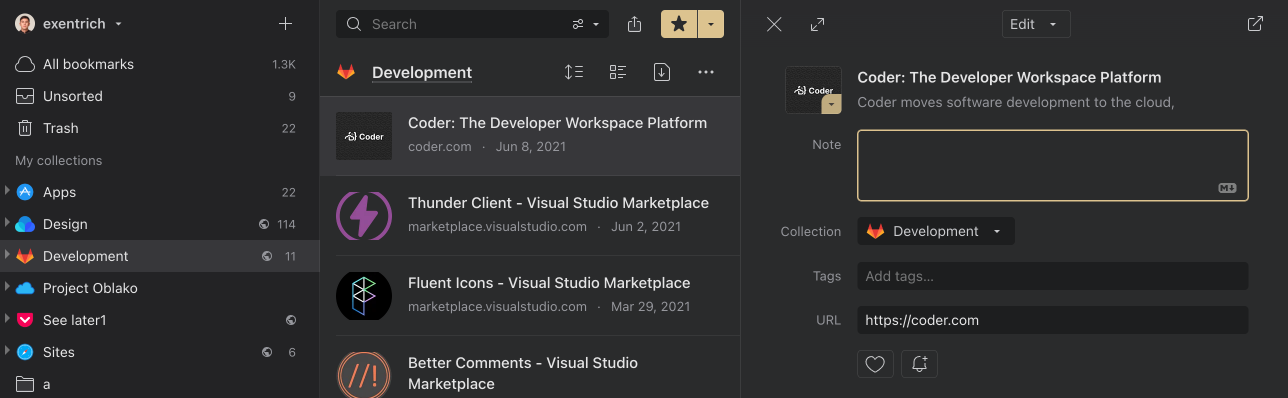Edit bookmark description text
The width and height of the screenshot is (1288, 398).
1015,101
